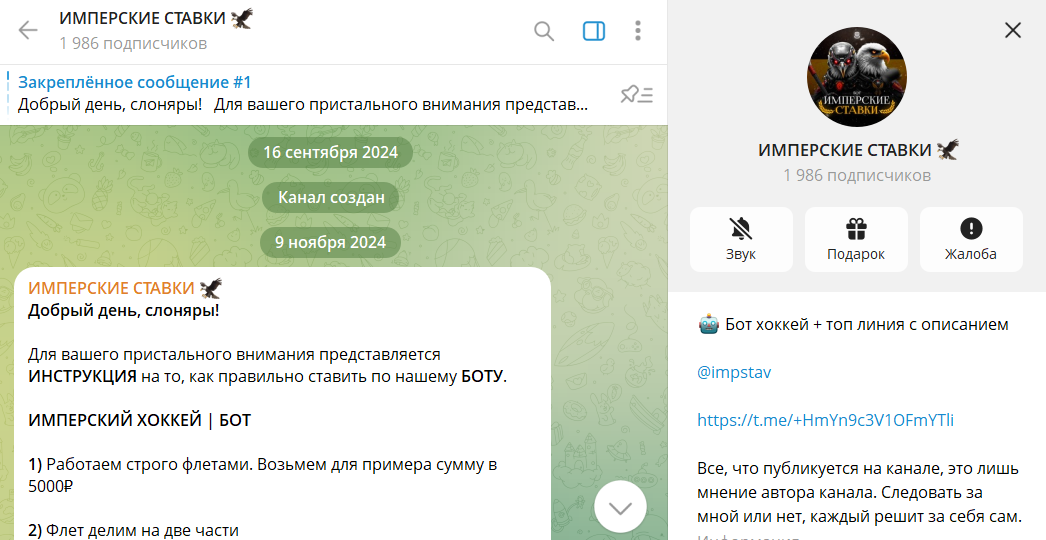Open pinned message #1 banner
1046x540 pixels.
pos(303,94)
